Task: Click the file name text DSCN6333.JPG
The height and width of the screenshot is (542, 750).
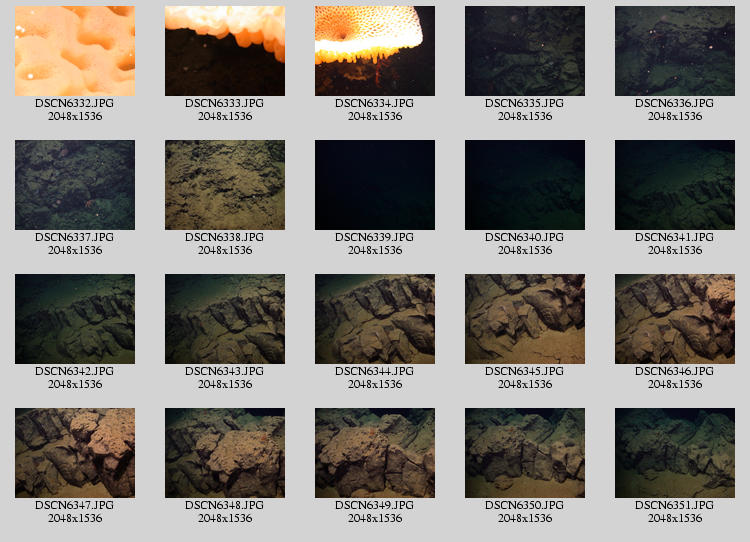Action: click(225, 103)
